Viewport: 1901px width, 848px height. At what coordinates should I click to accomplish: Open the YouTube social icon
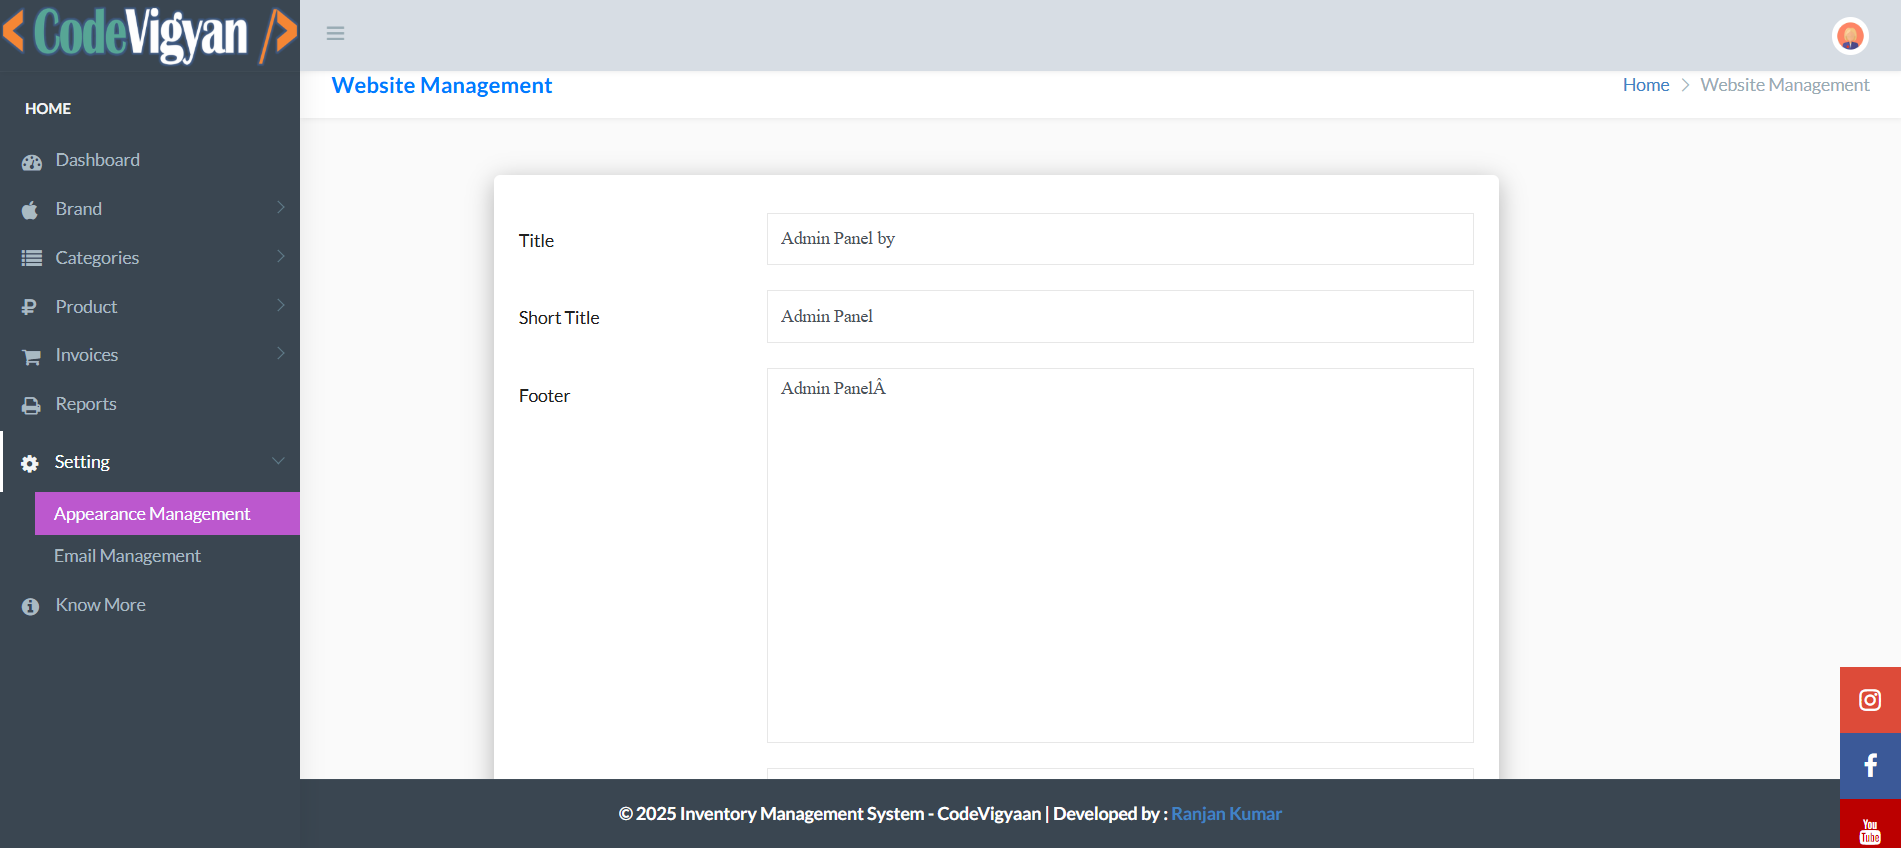coord(1869,828)
